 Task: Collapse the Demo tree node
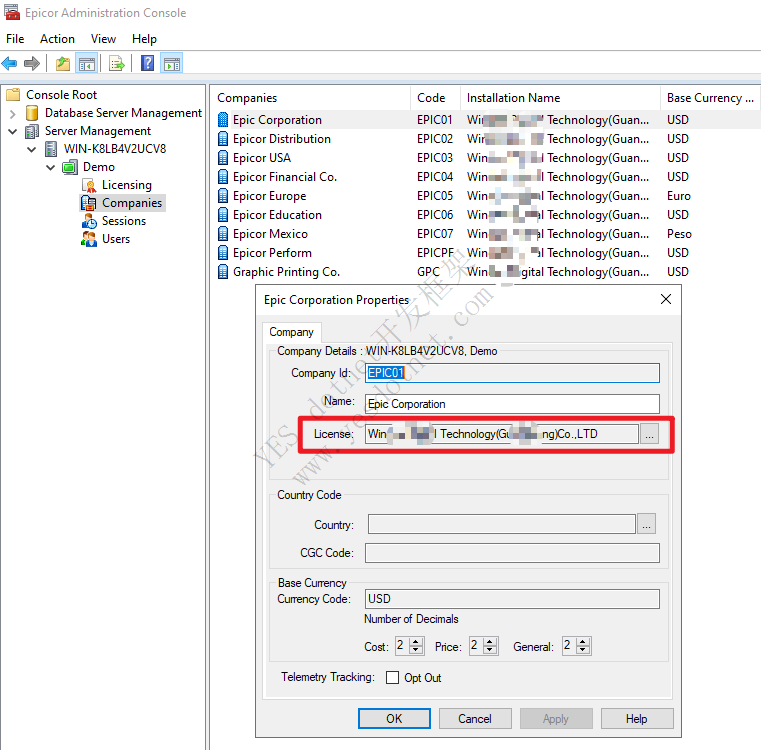(x=50, y=167)
